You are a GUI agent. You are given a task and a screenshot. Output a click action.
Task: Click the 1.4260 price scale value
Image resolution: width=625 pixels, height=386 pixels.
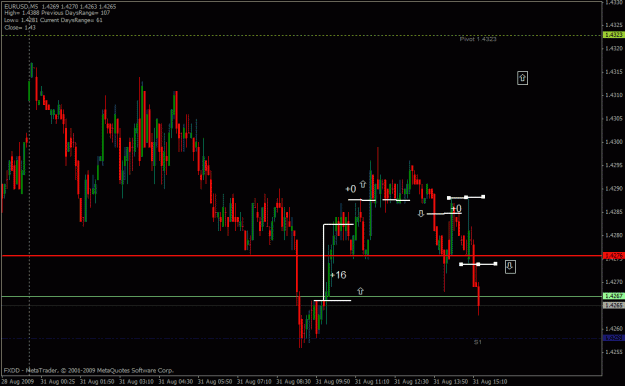click(614, 329)
